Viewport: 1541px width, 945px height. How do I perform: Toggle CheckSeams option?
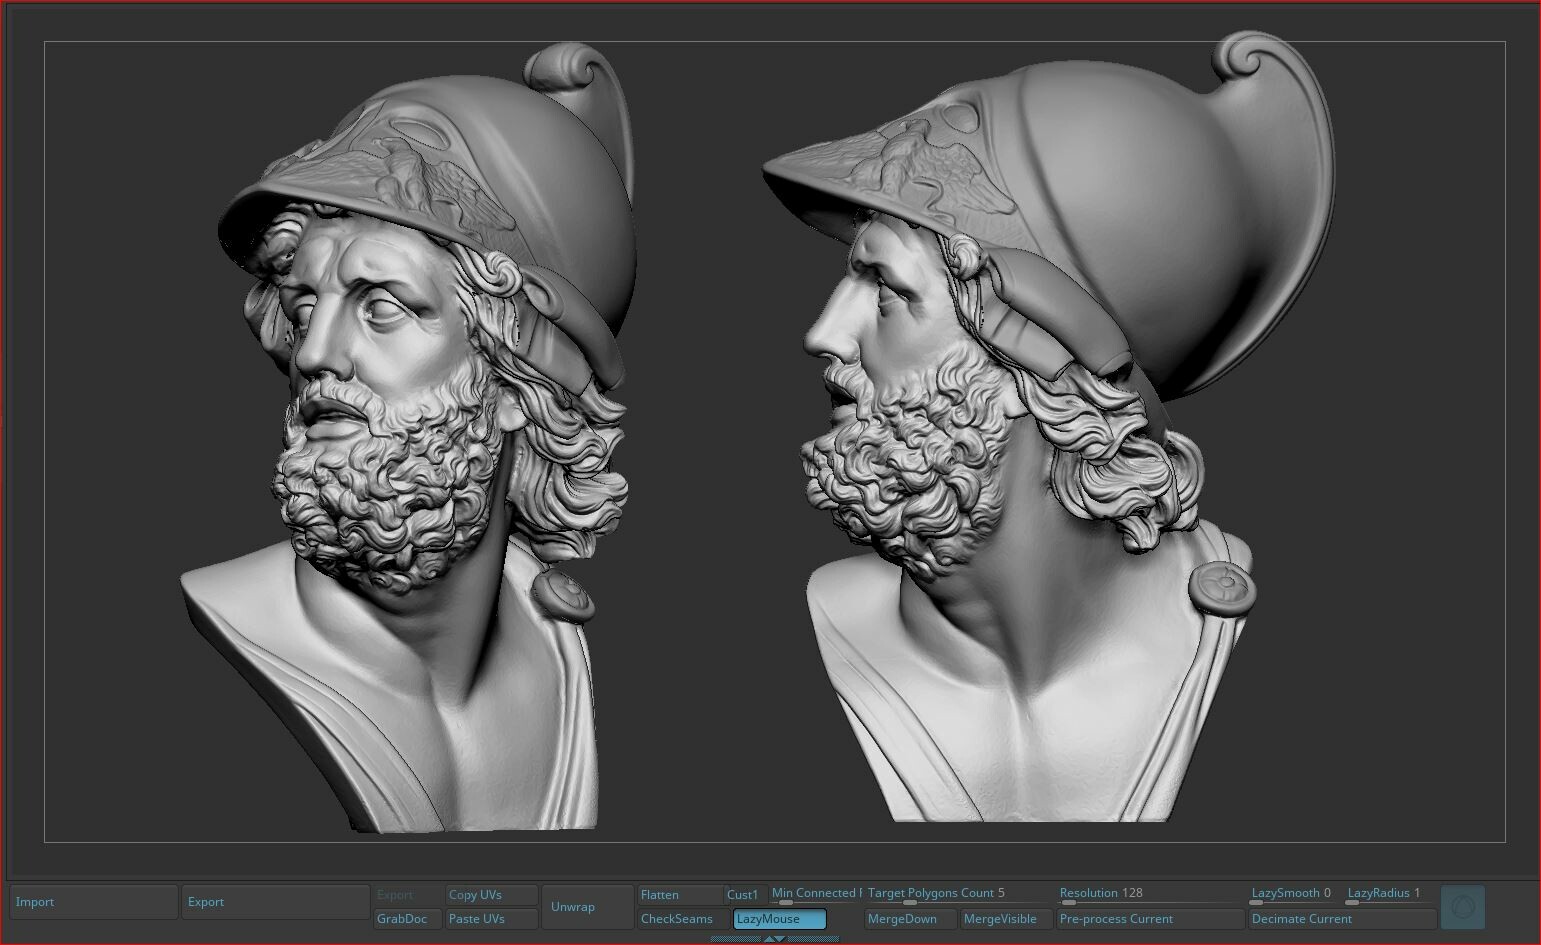684,919
